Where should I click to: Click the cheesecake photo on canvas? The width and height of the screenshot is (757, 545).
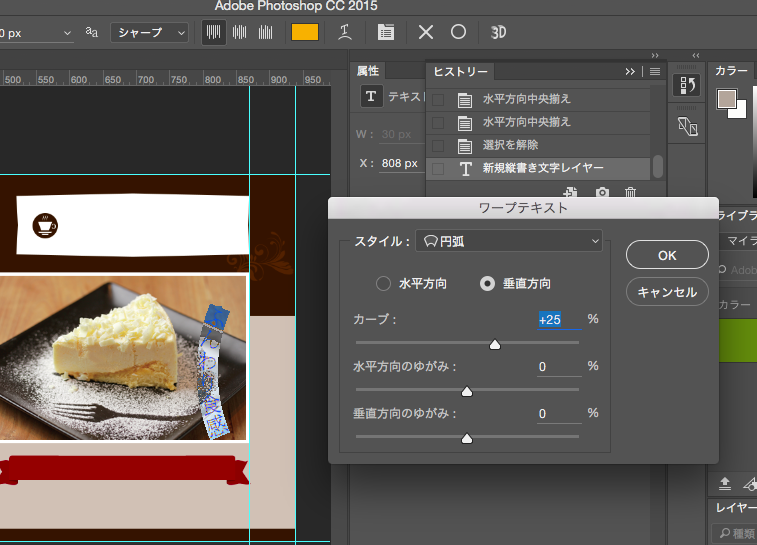click(123, 358)
